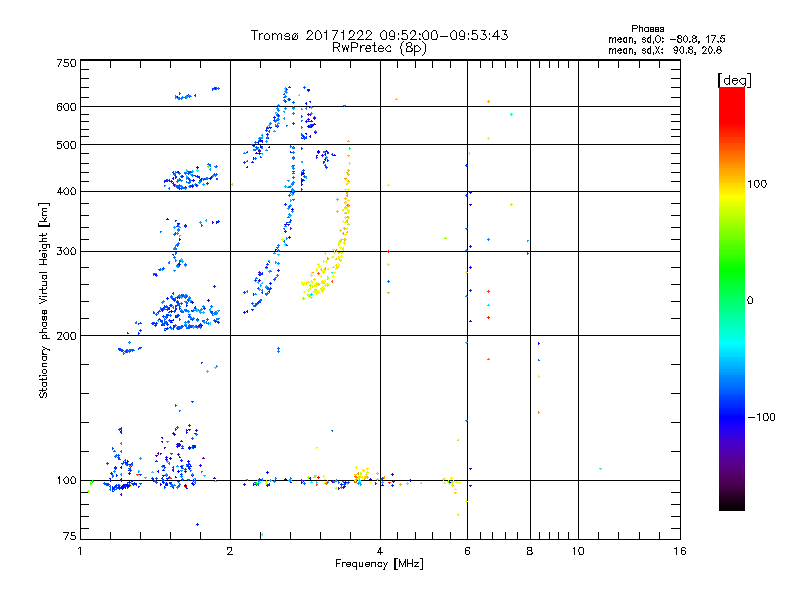The width and height of the screenshot is (800, 600).
Task: Click the colorbar tick label '0'
Action: (x=750, y=301)
